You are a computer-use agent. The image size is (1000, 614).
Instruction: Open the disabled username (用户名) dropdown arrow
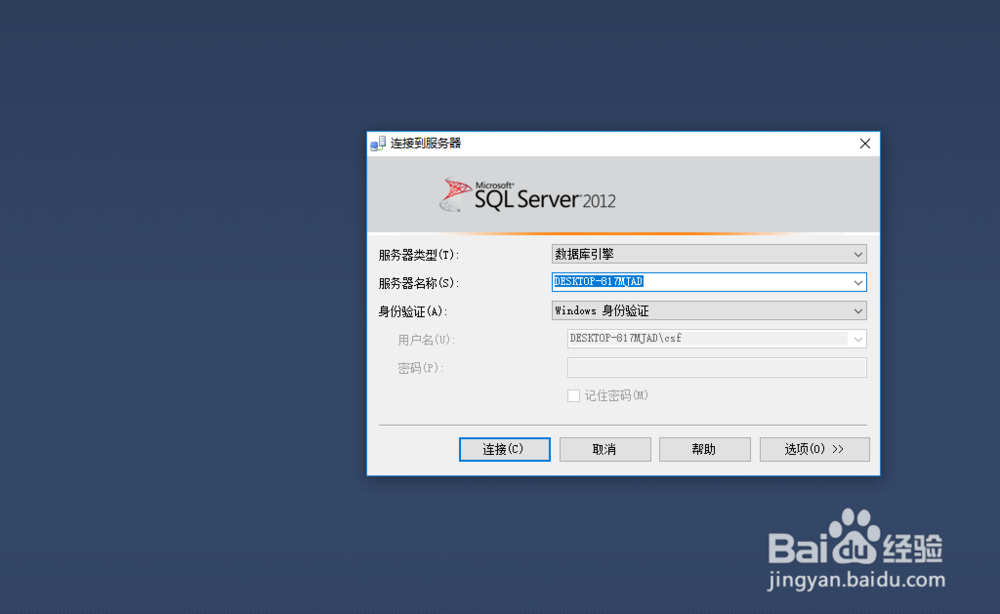858,339
